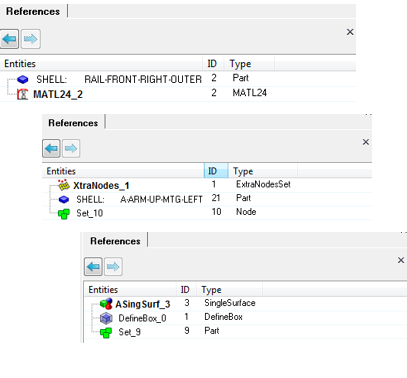
Task: Sort bottom panel by ID column
Action: click(x=186, y=290)
